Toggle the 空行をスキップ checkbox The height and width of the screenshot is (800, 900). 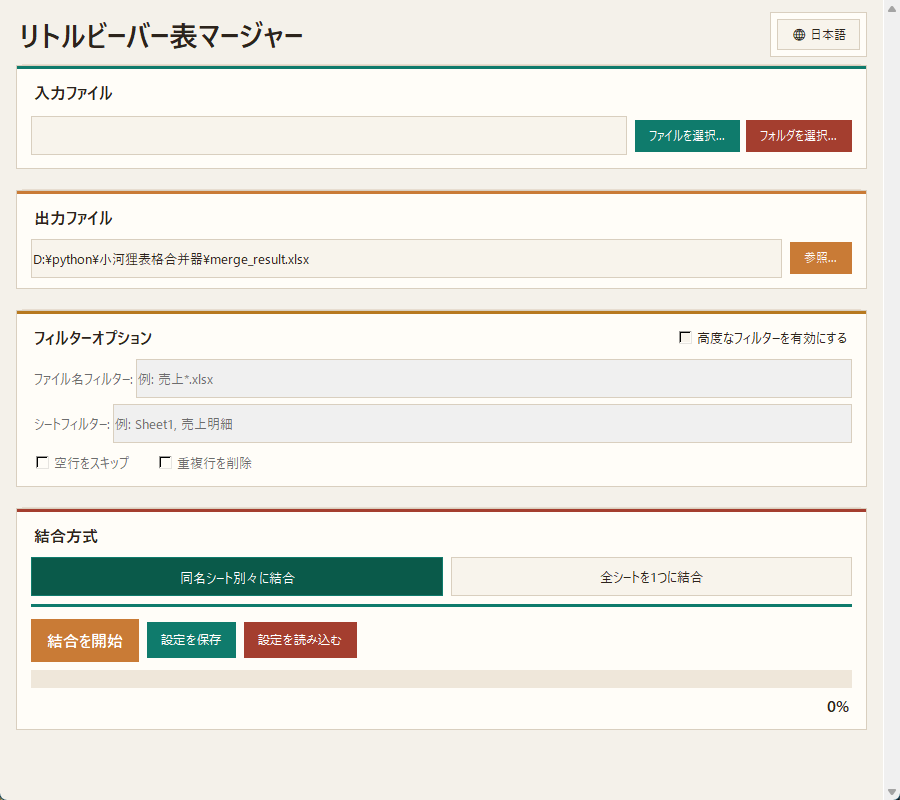[x=42, y=463]
